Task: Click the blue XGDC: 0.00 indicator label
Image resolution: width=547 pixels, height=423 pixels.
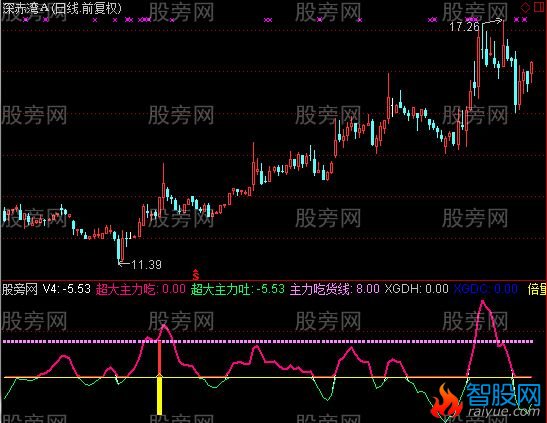Action: (x=486, y=289)
